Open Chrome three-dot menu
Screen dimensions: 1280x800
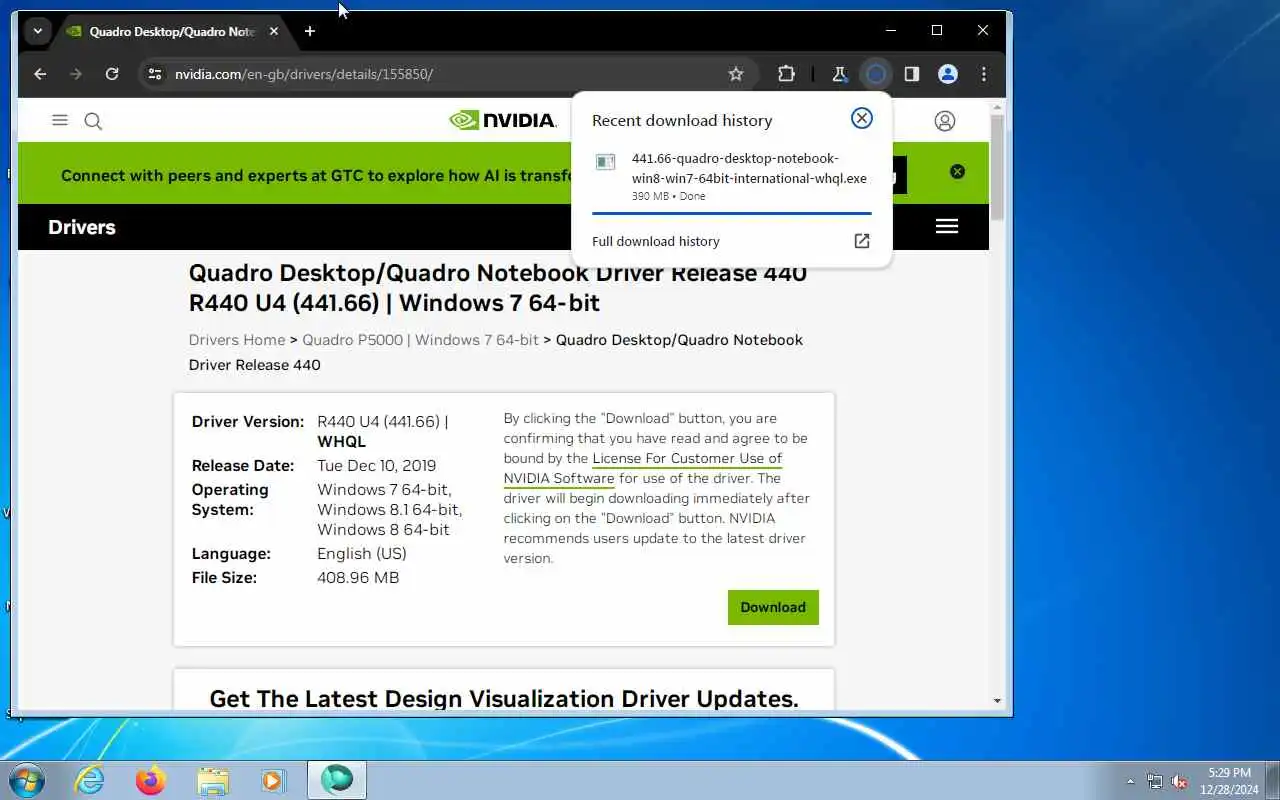tap(984, 74)
